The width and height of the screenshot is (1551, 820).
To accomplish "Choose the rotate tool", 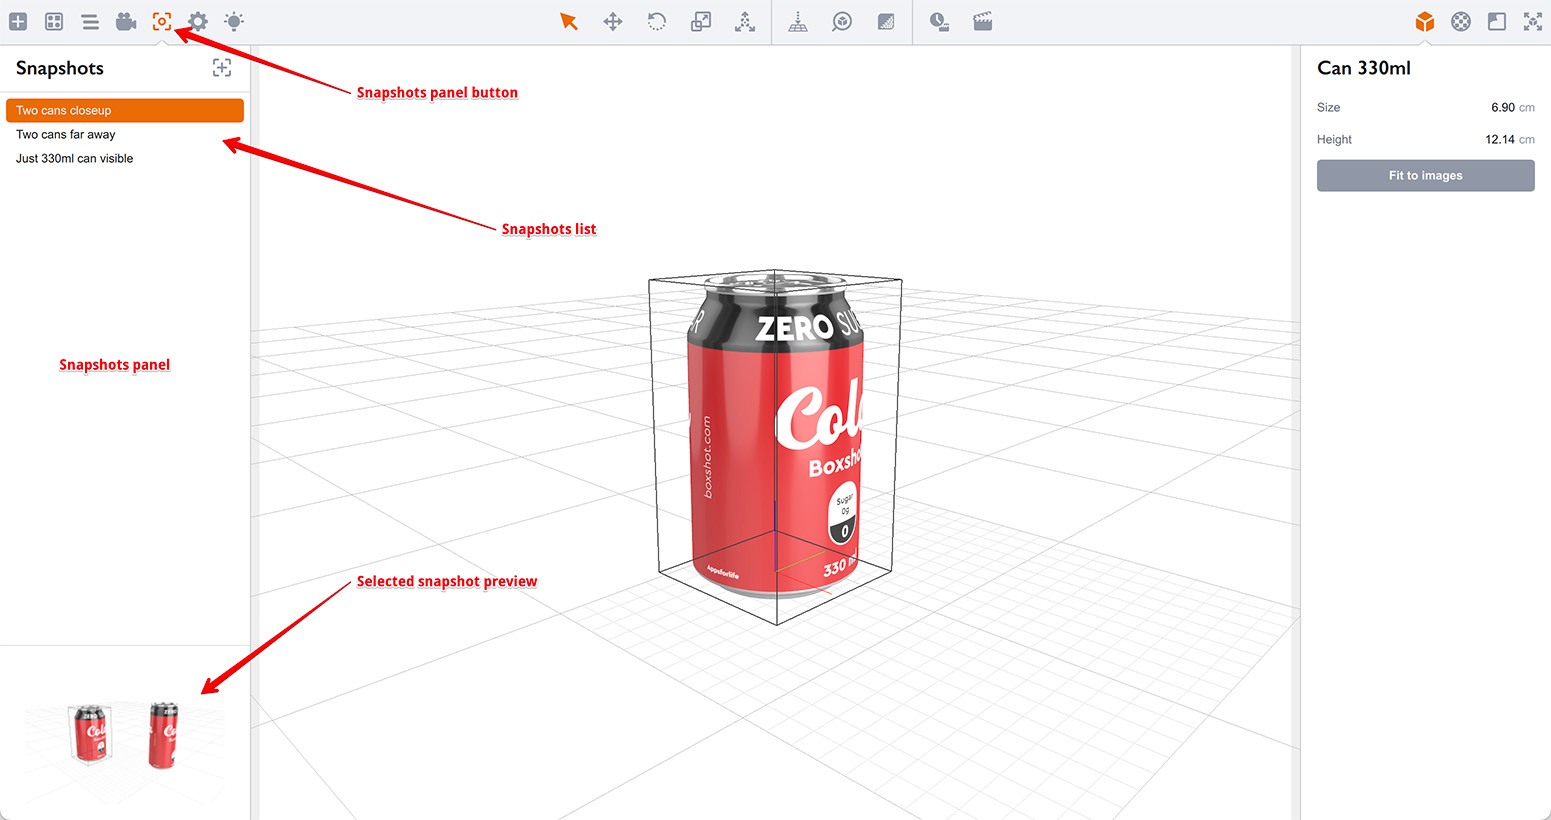I will coord(657,21).
